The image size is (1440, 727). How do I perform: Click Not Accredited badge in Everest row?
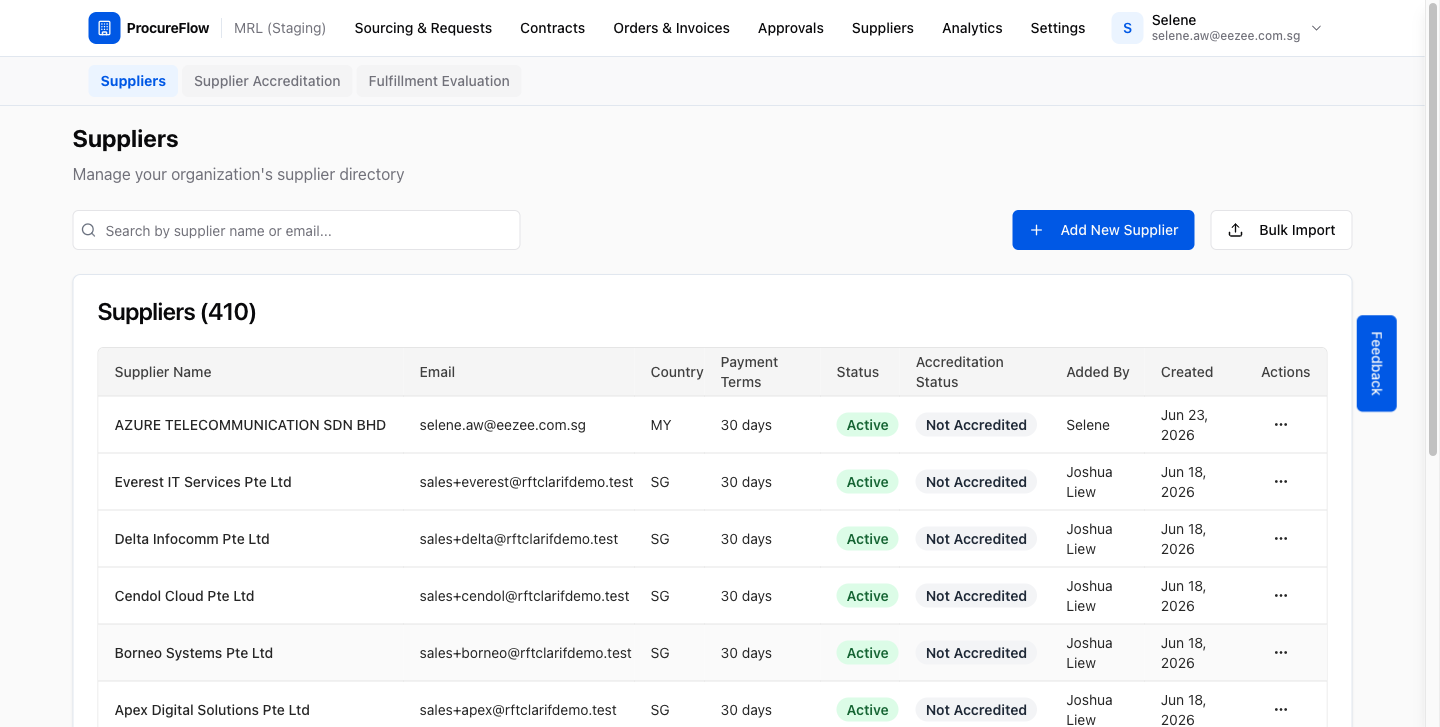976,482
